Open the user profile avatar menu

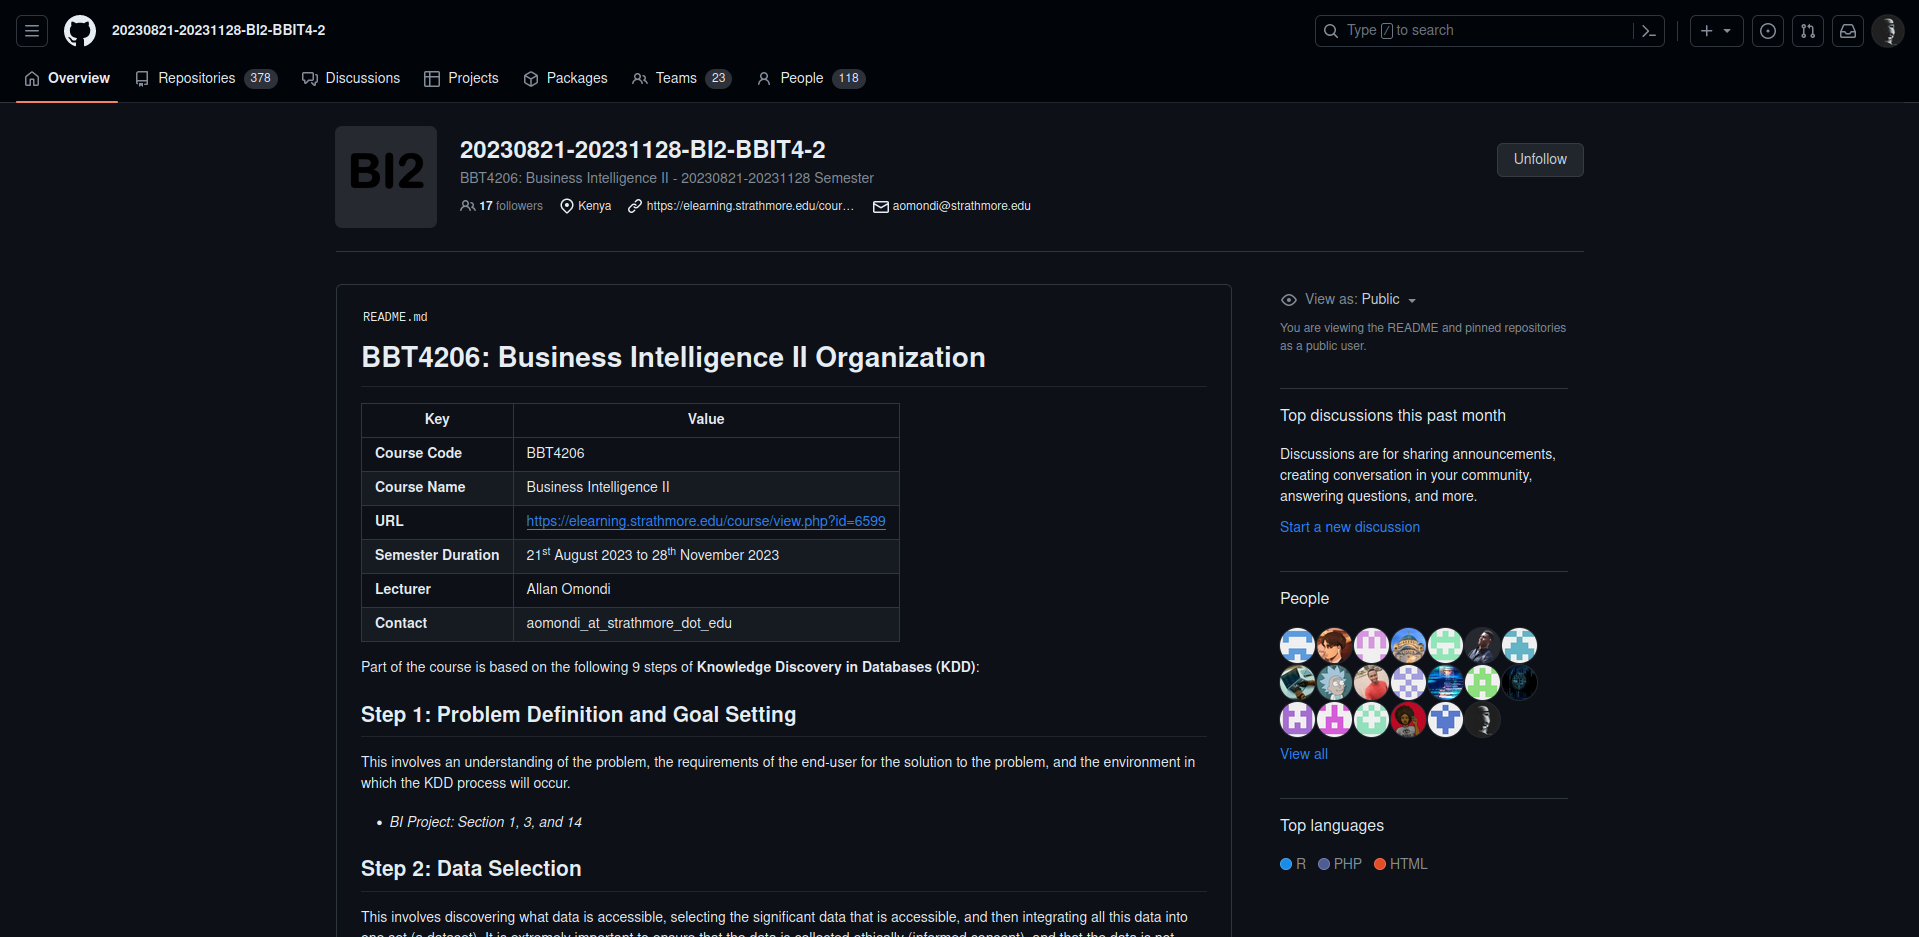1888,31
